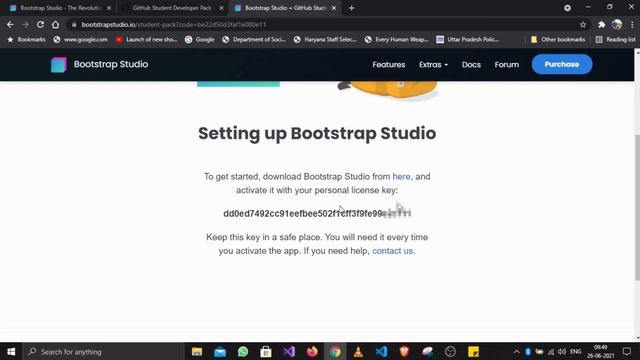The height and width of the screenshot is (360, 640).
Task: Click the ENG language indicator
Action: pos(576,351)
